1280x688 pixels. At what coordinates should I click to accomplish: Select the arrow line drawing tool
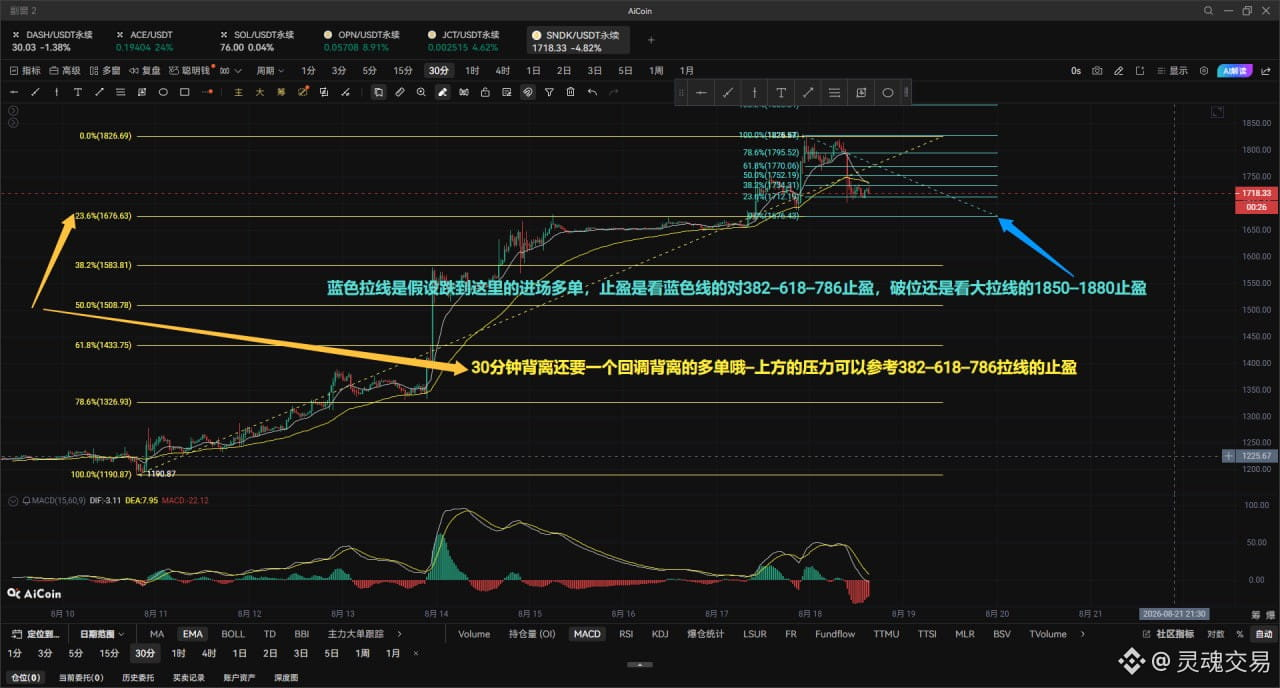pyautogui.click(x=99, y=92)
